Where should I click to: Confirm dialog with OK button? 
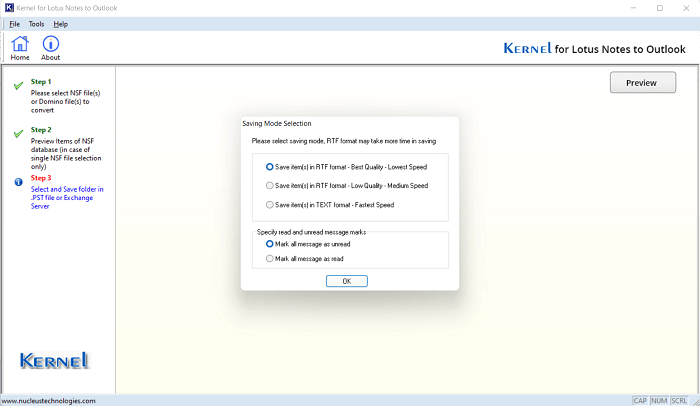click(x=346, y=281)
